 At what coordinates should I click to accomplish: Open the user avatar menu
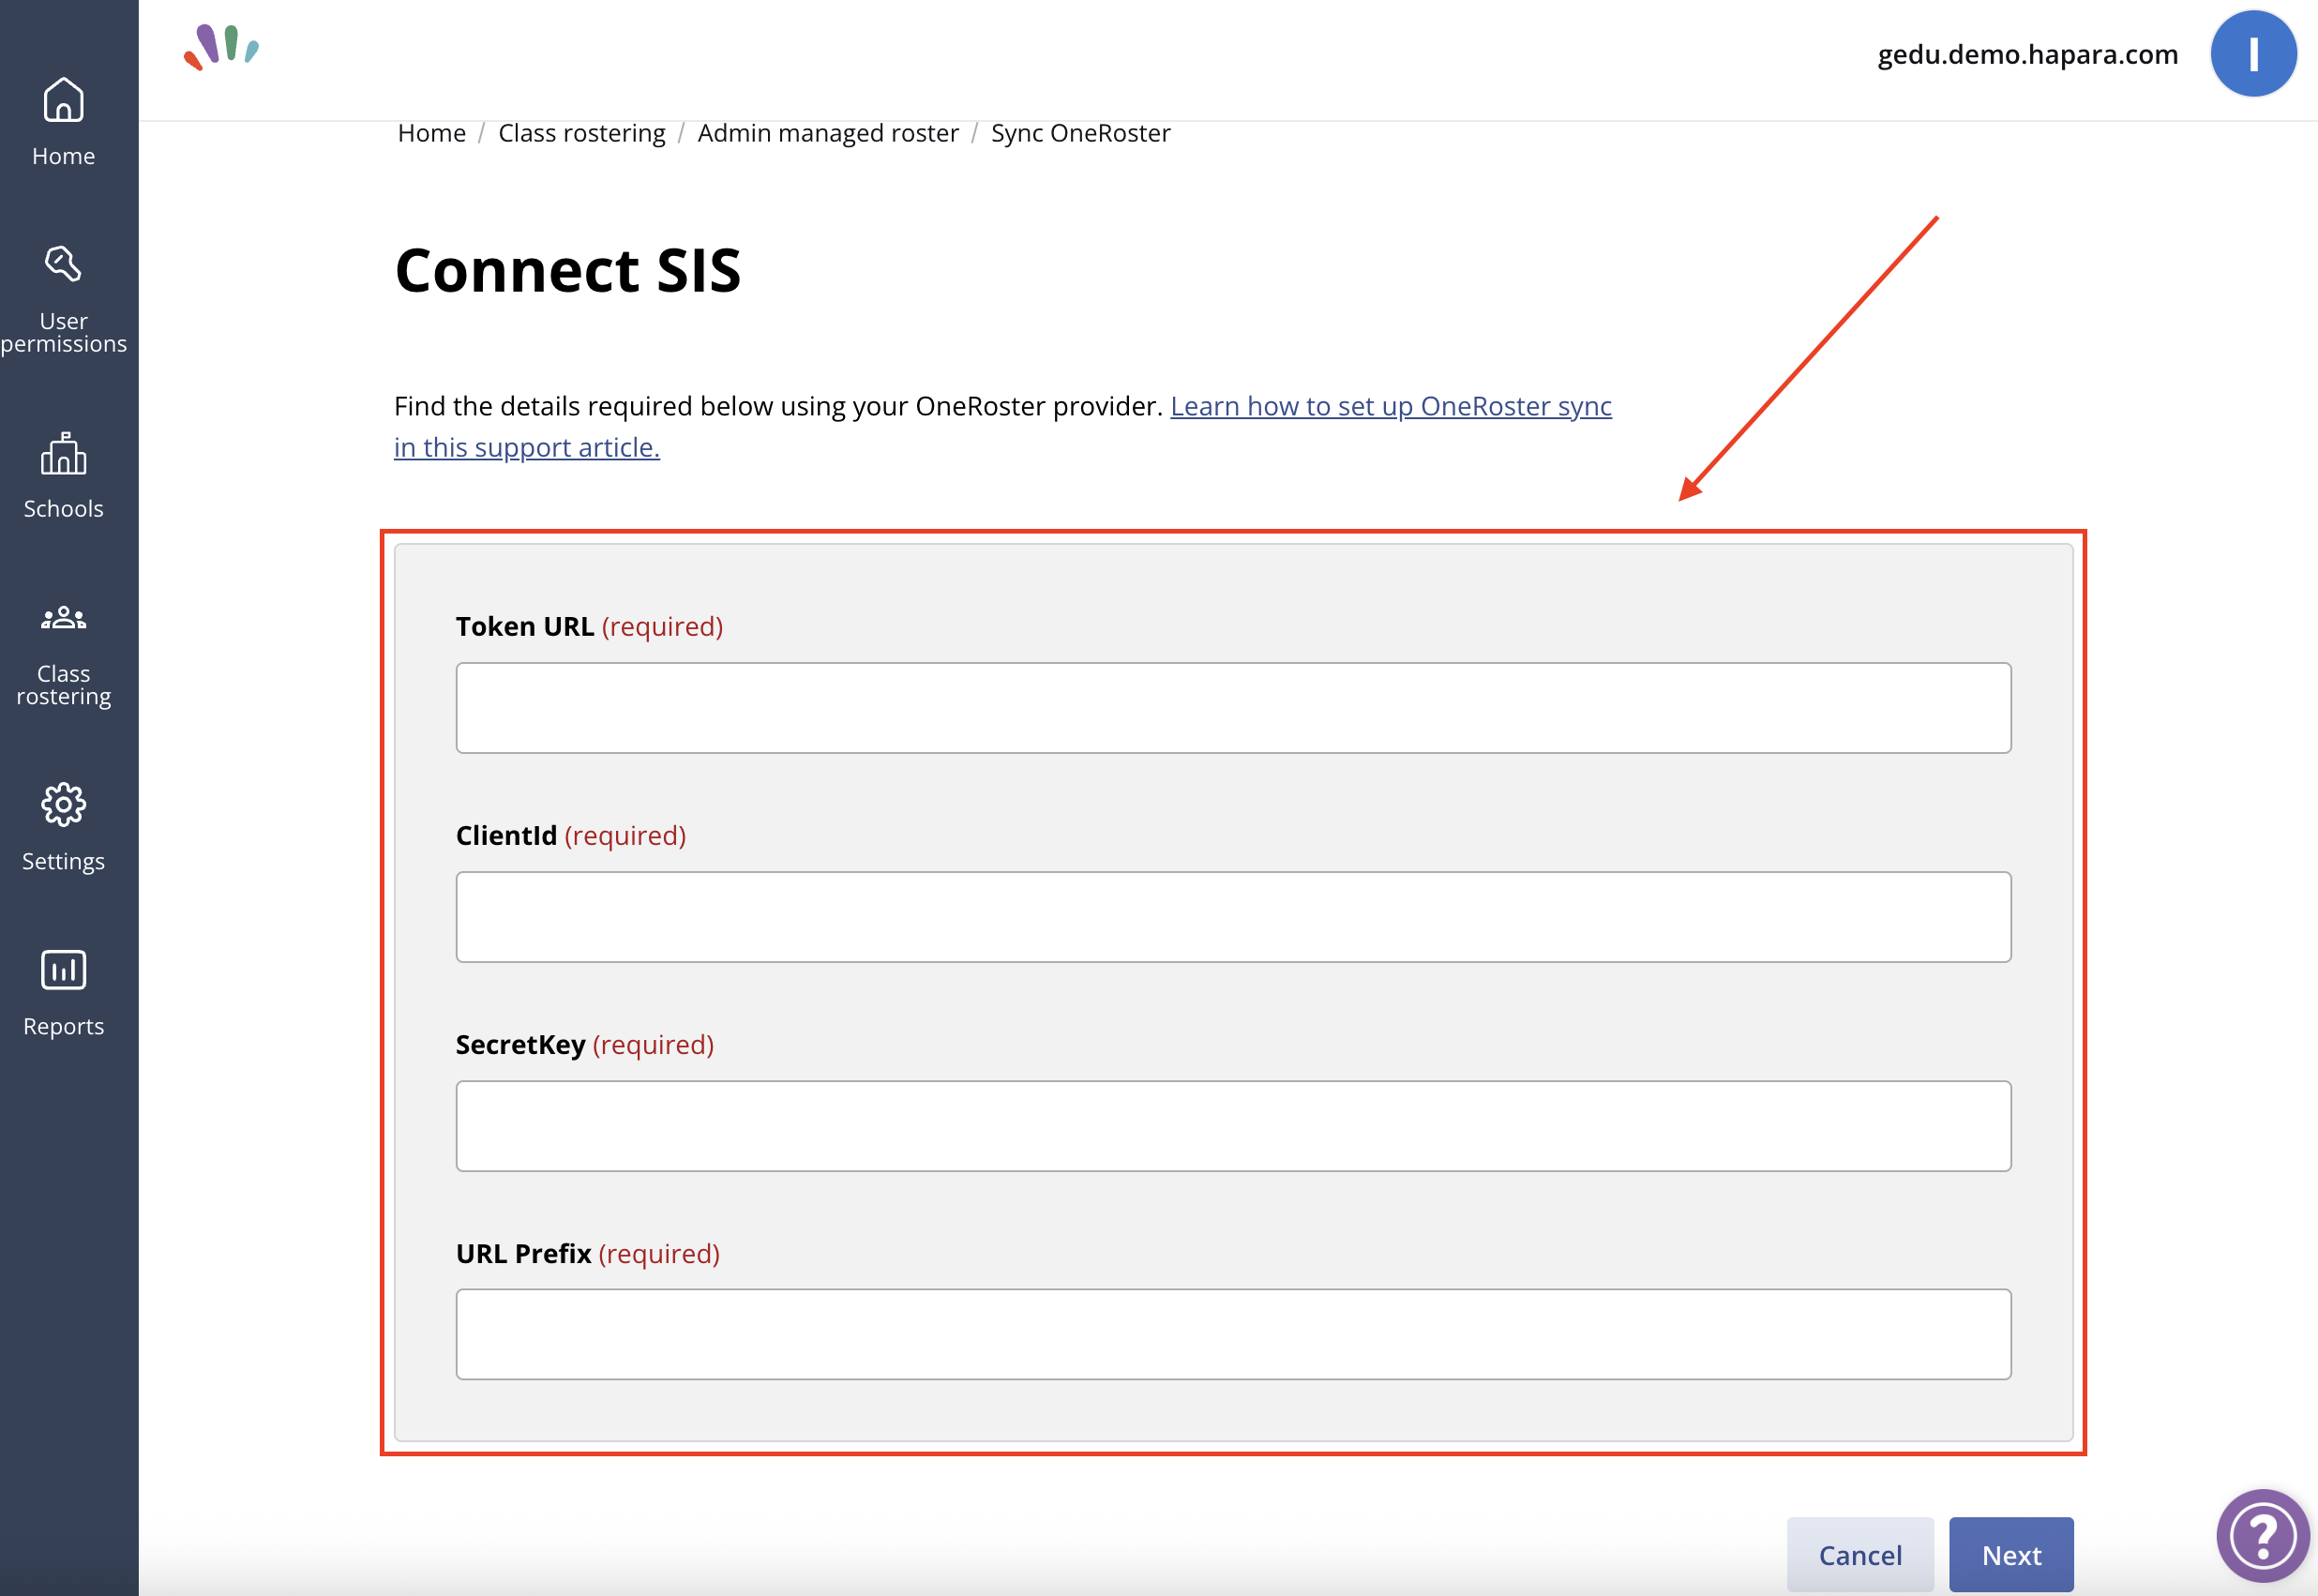[2253, 54]
